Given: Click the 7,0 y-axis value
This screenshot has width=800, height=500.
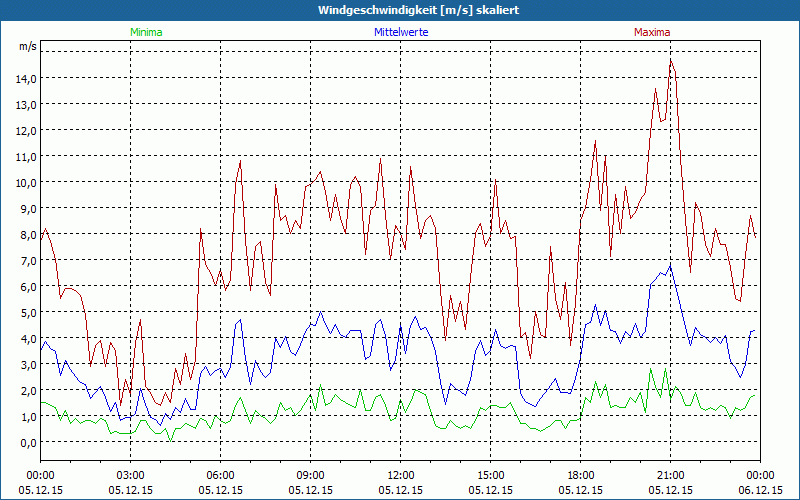Looking at the screenshot, I should click(26, 260).
